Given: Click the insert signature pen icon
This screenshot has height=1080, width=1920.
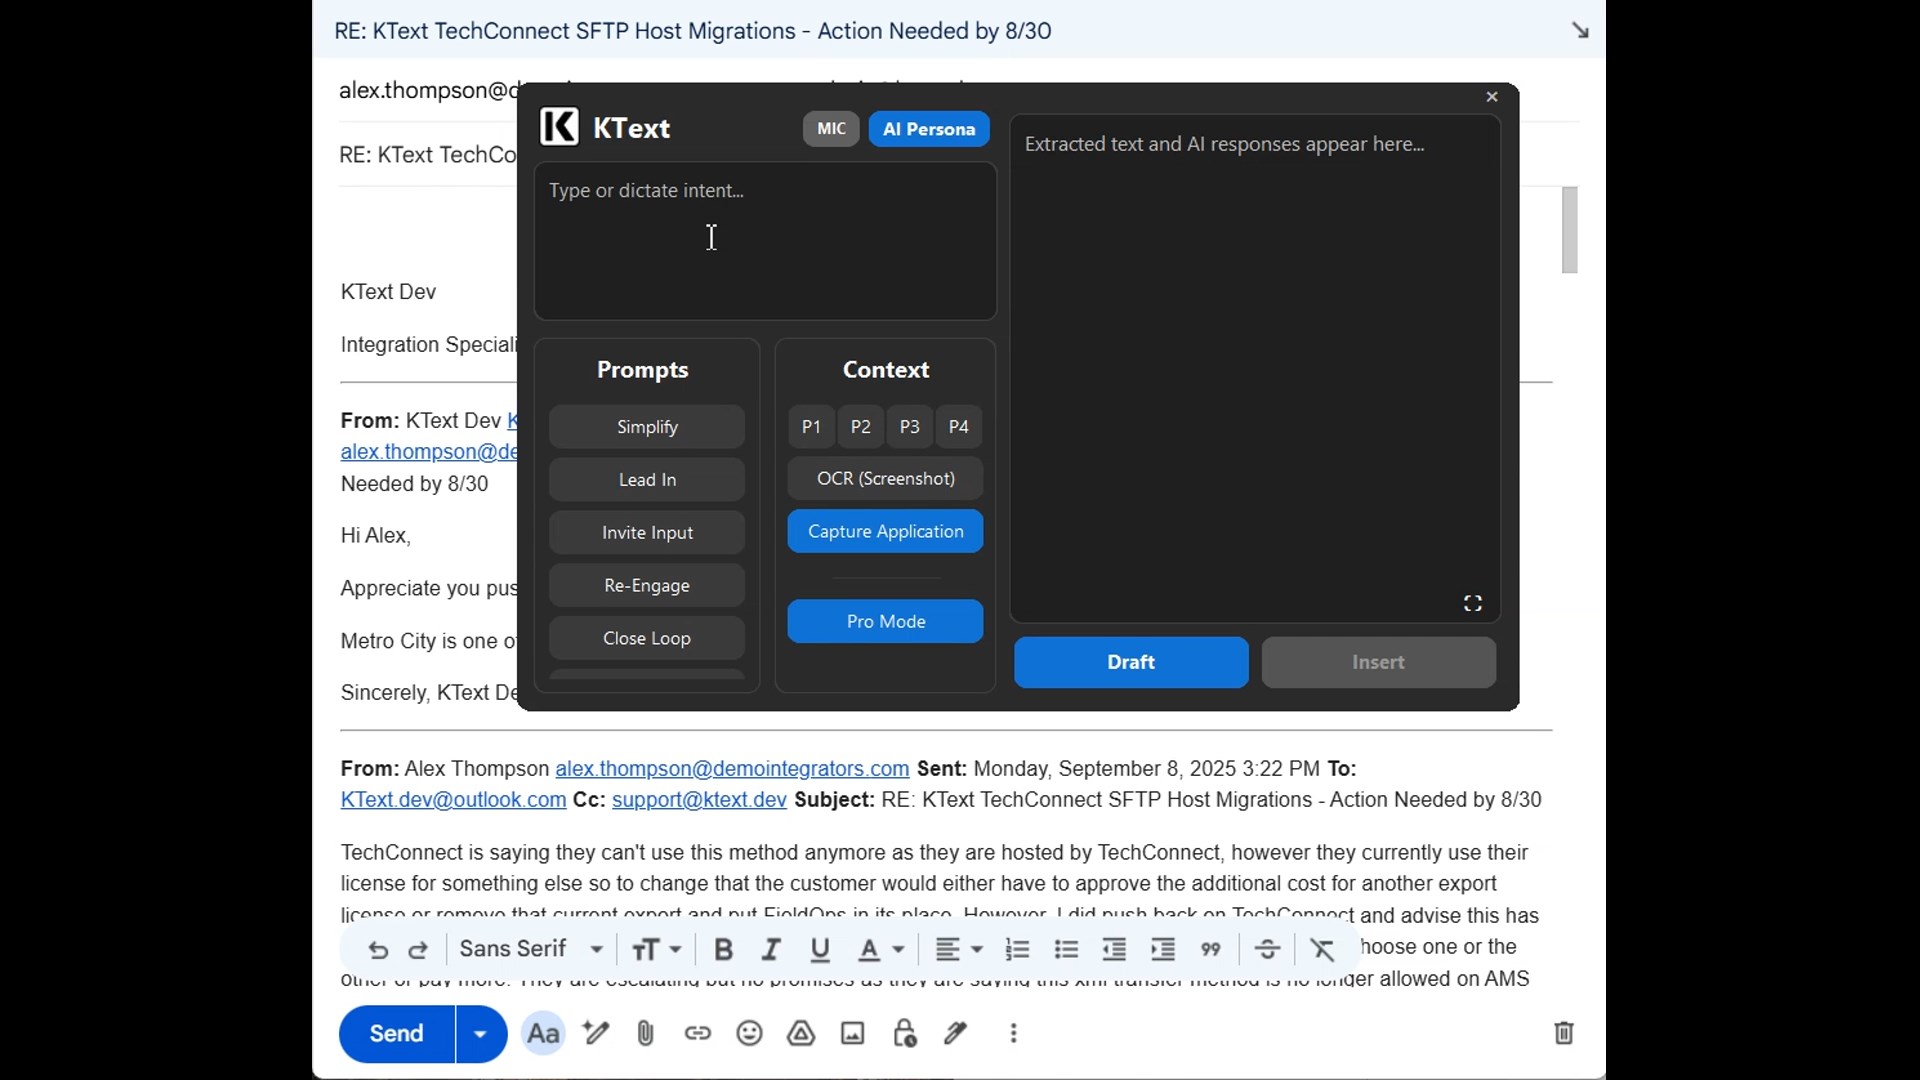Looking at the screenshot, I should pyautogui.click(x=956, y=1033).
